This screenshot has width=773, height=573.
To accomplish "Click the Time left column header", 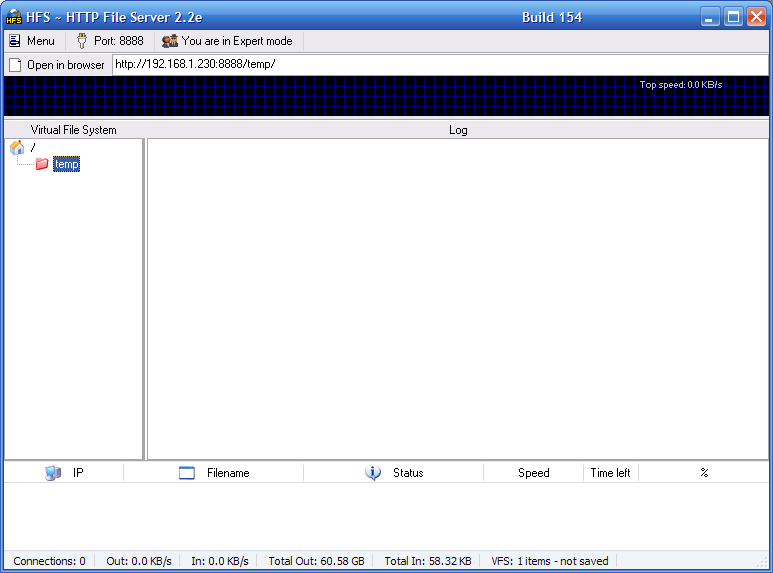I will (x=610, y=473).
